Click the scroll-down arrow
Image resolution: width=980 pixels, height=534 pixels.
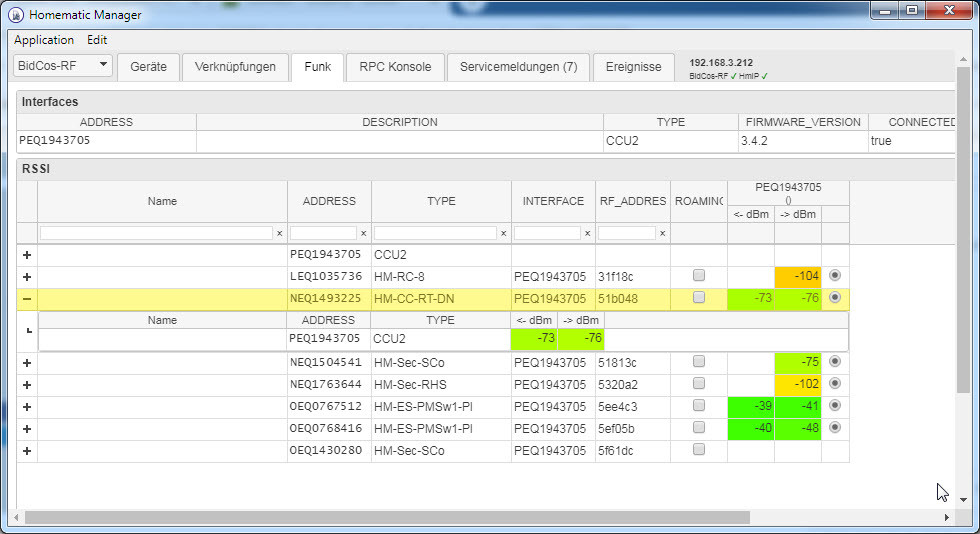click(x=963, y=500)
